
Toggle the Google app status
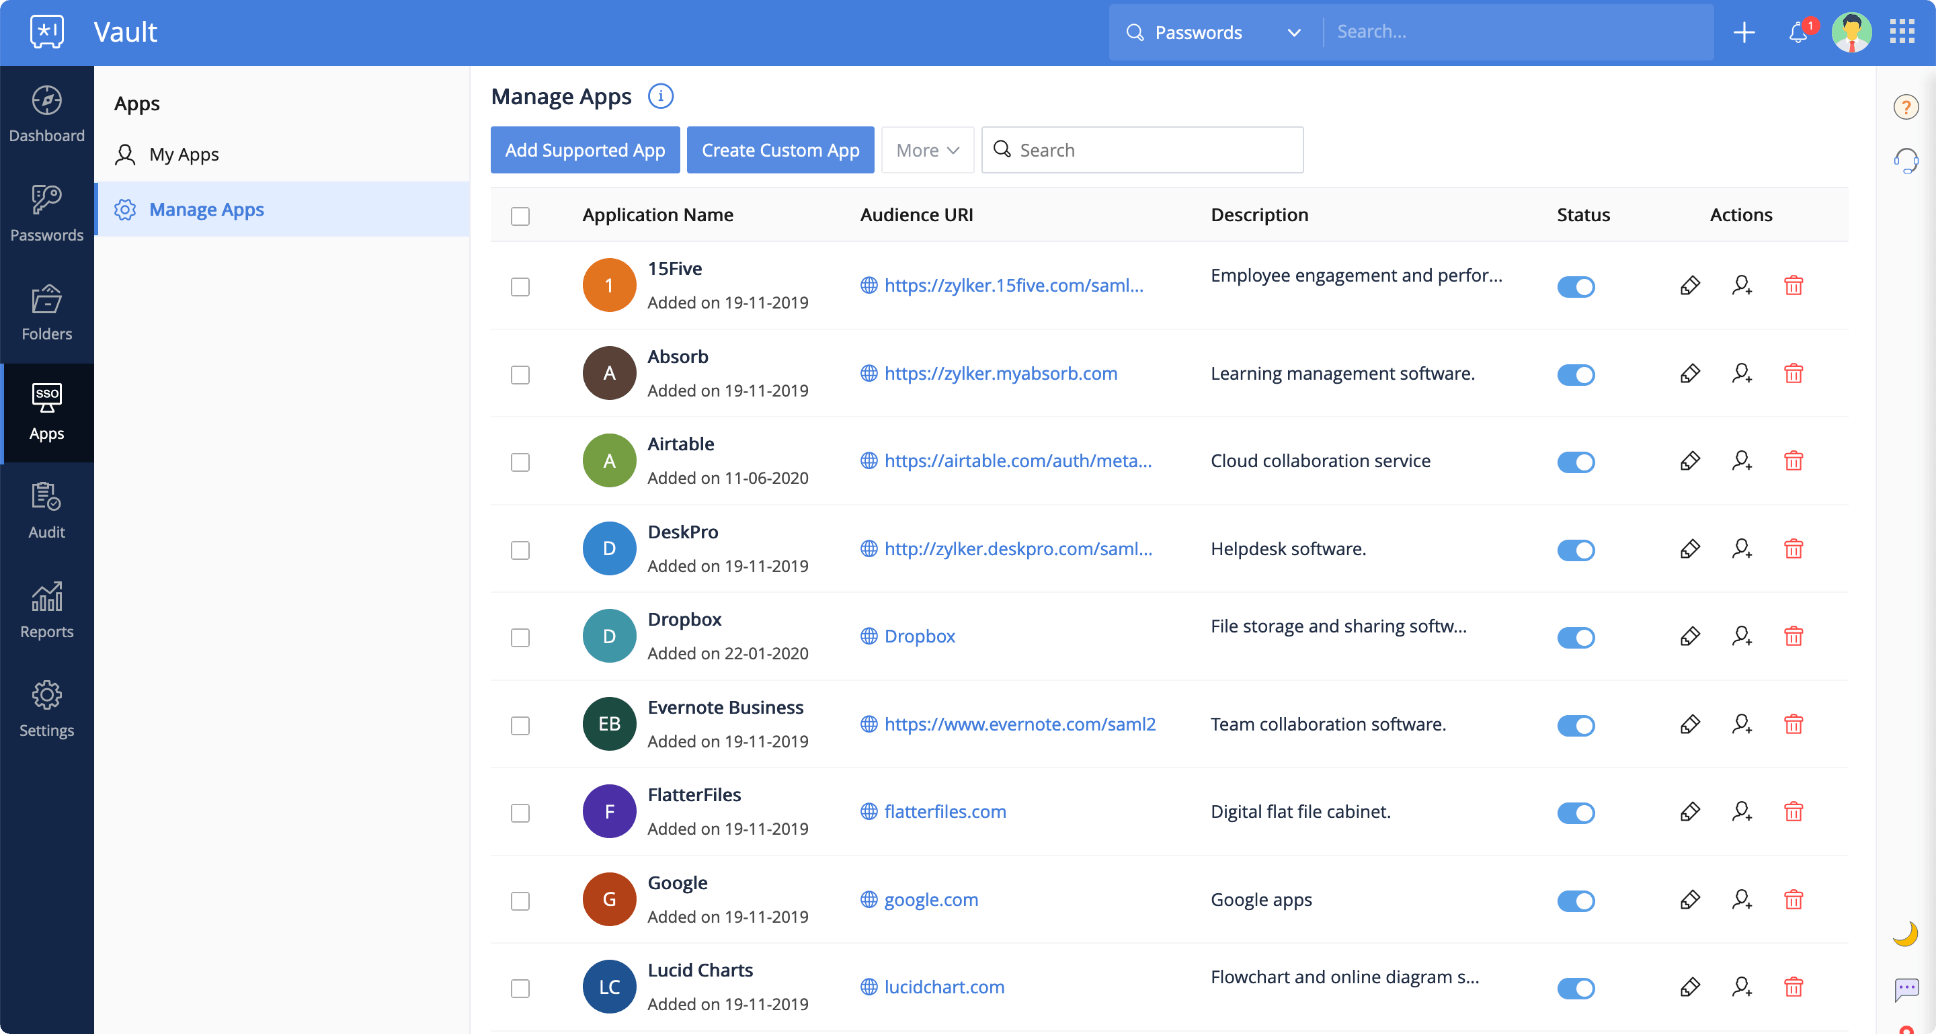1576,901
